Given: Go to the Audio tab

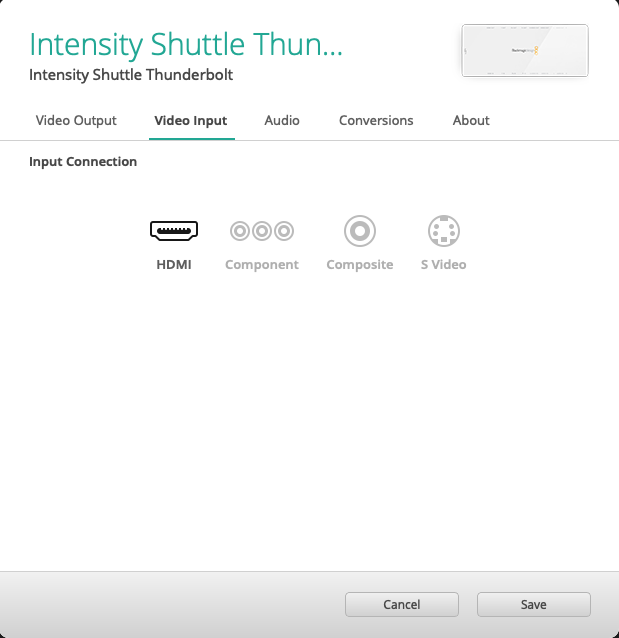Looking at the screenshot, I should pos(282,120).
